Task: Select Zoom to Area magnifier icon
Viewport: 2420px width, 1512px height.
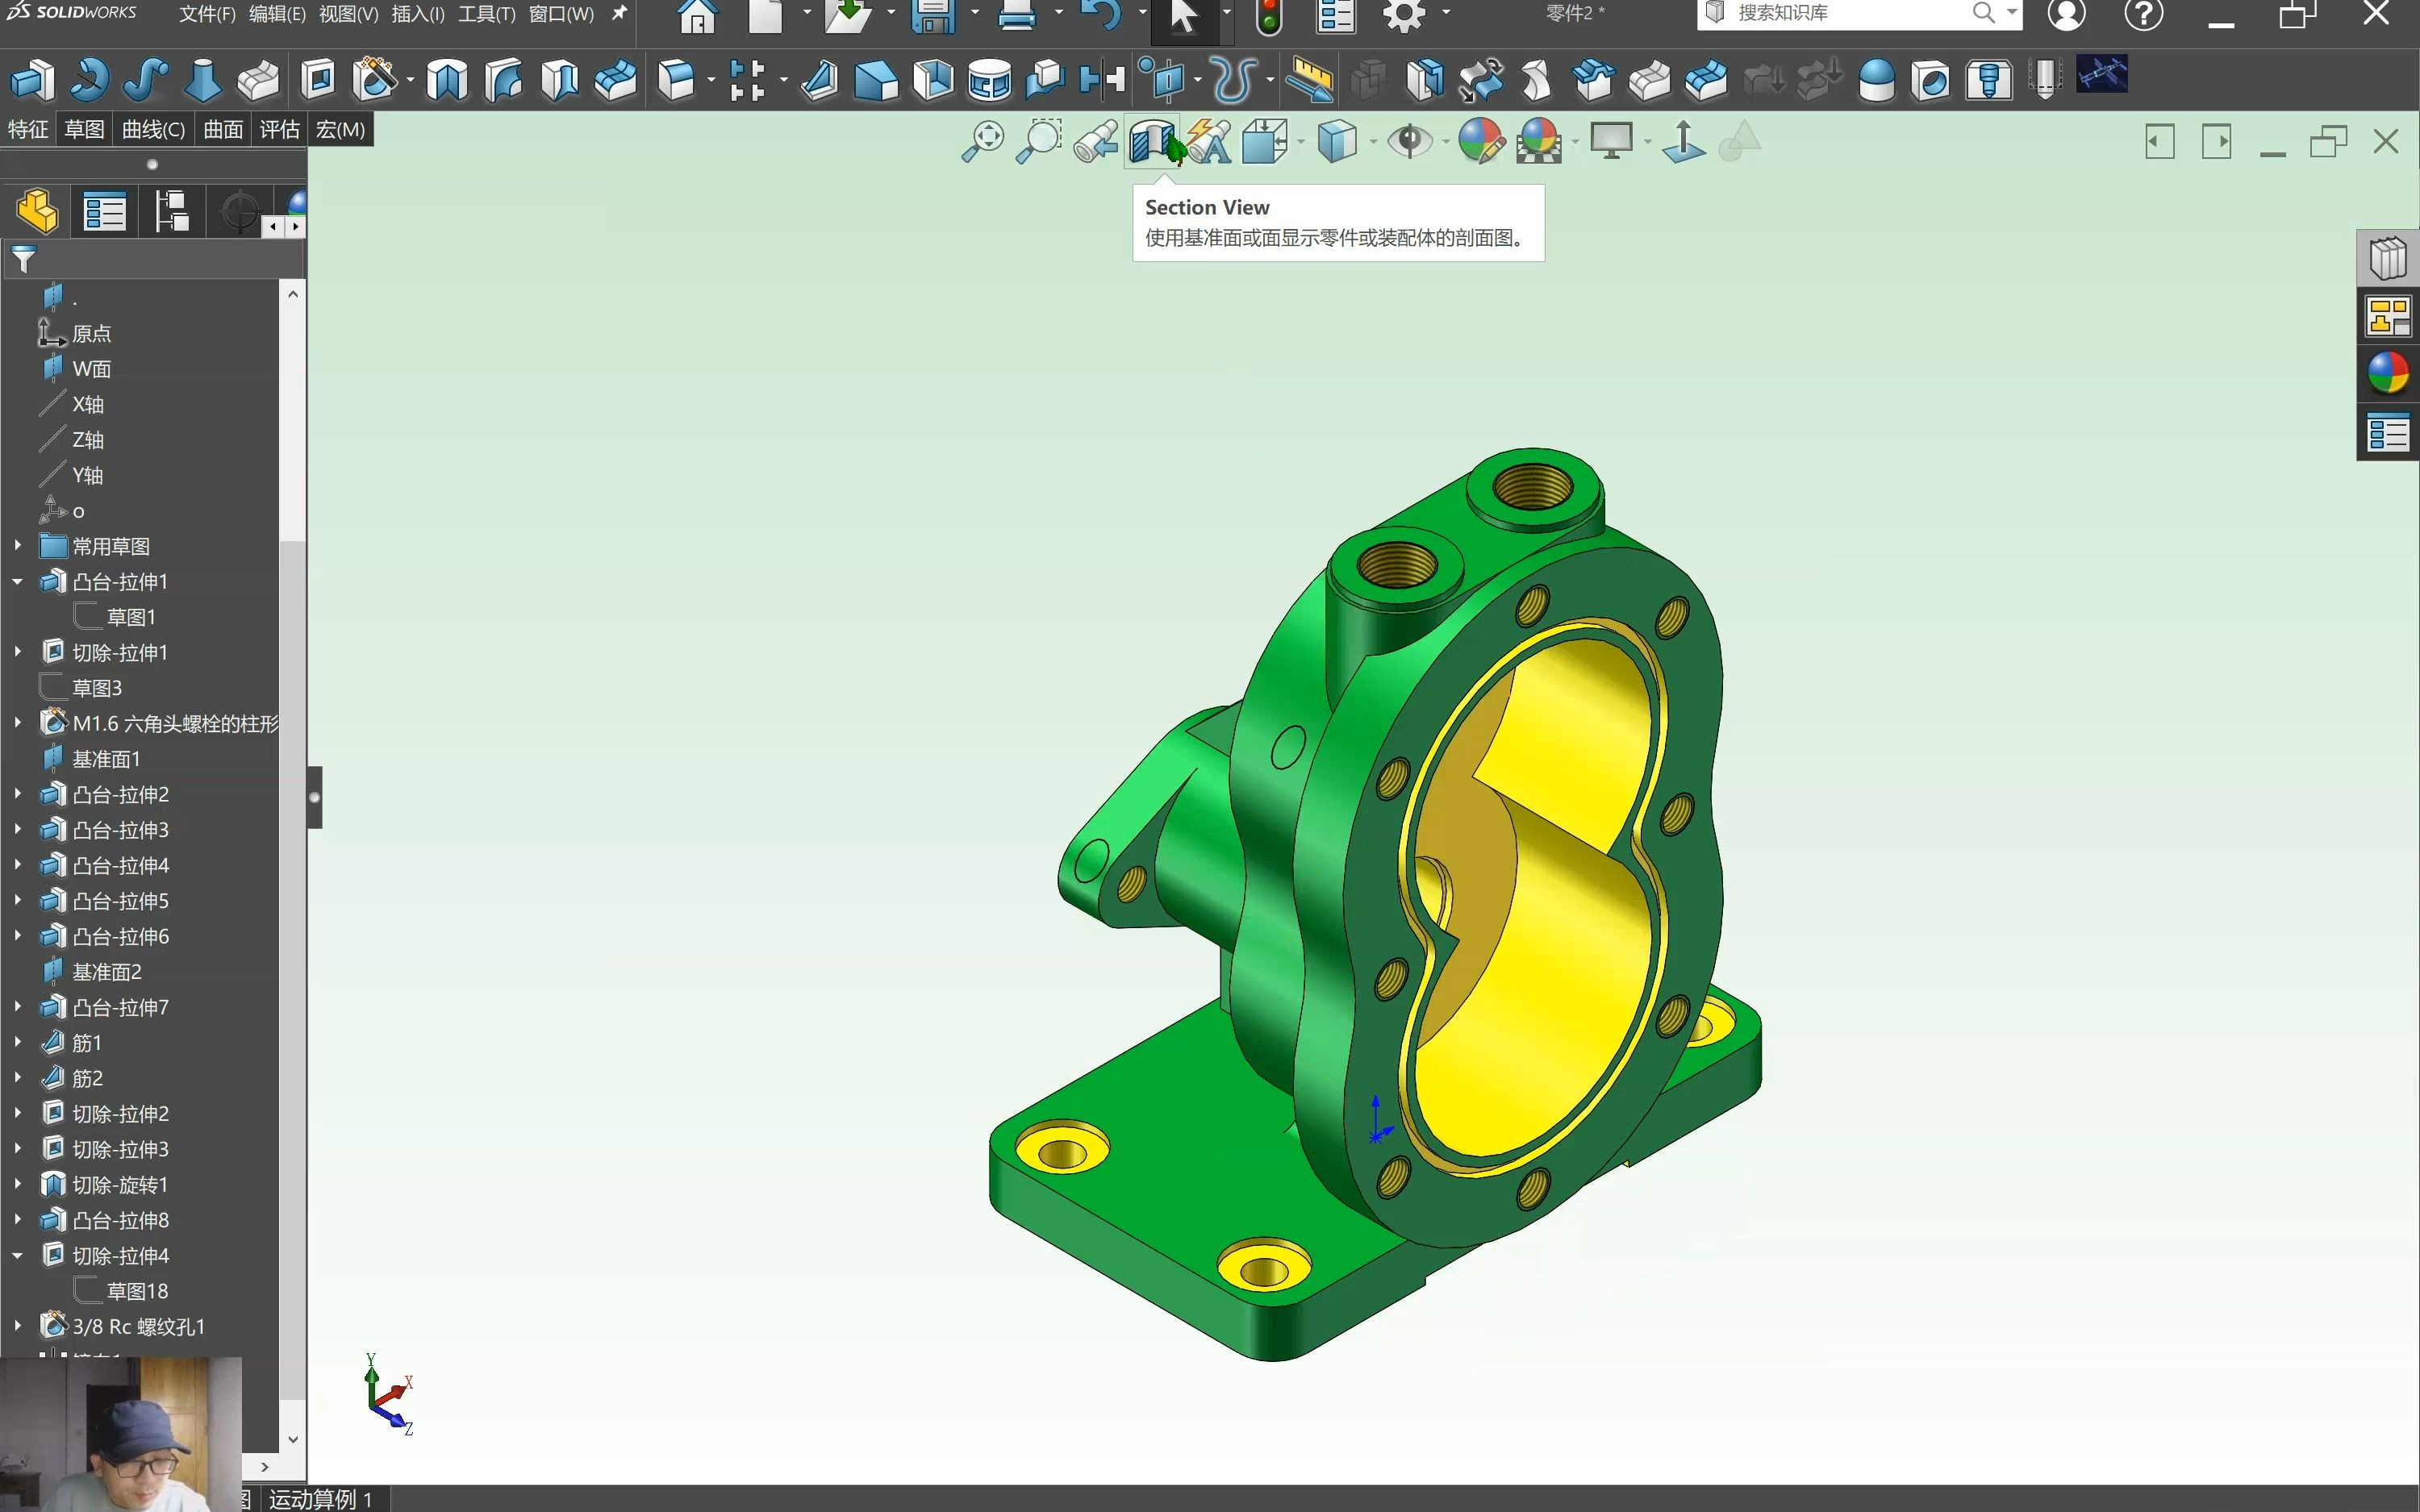Action: click(1038, 141)
